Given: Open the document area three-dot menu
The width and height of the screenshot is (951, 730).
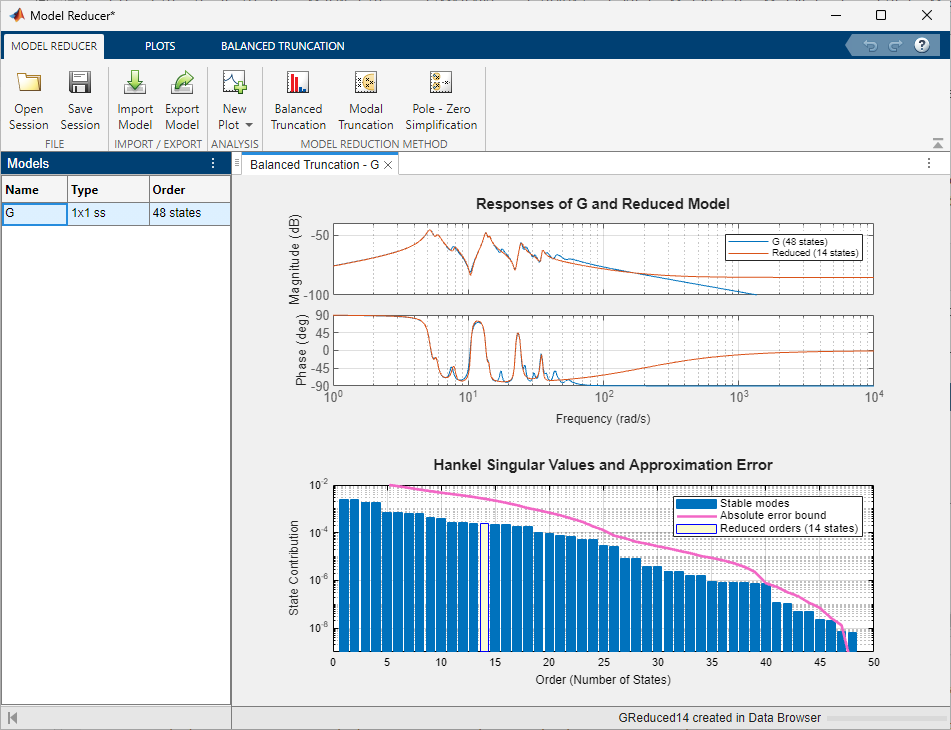Looking at the screenshot, I should click(x=929, y=164).
